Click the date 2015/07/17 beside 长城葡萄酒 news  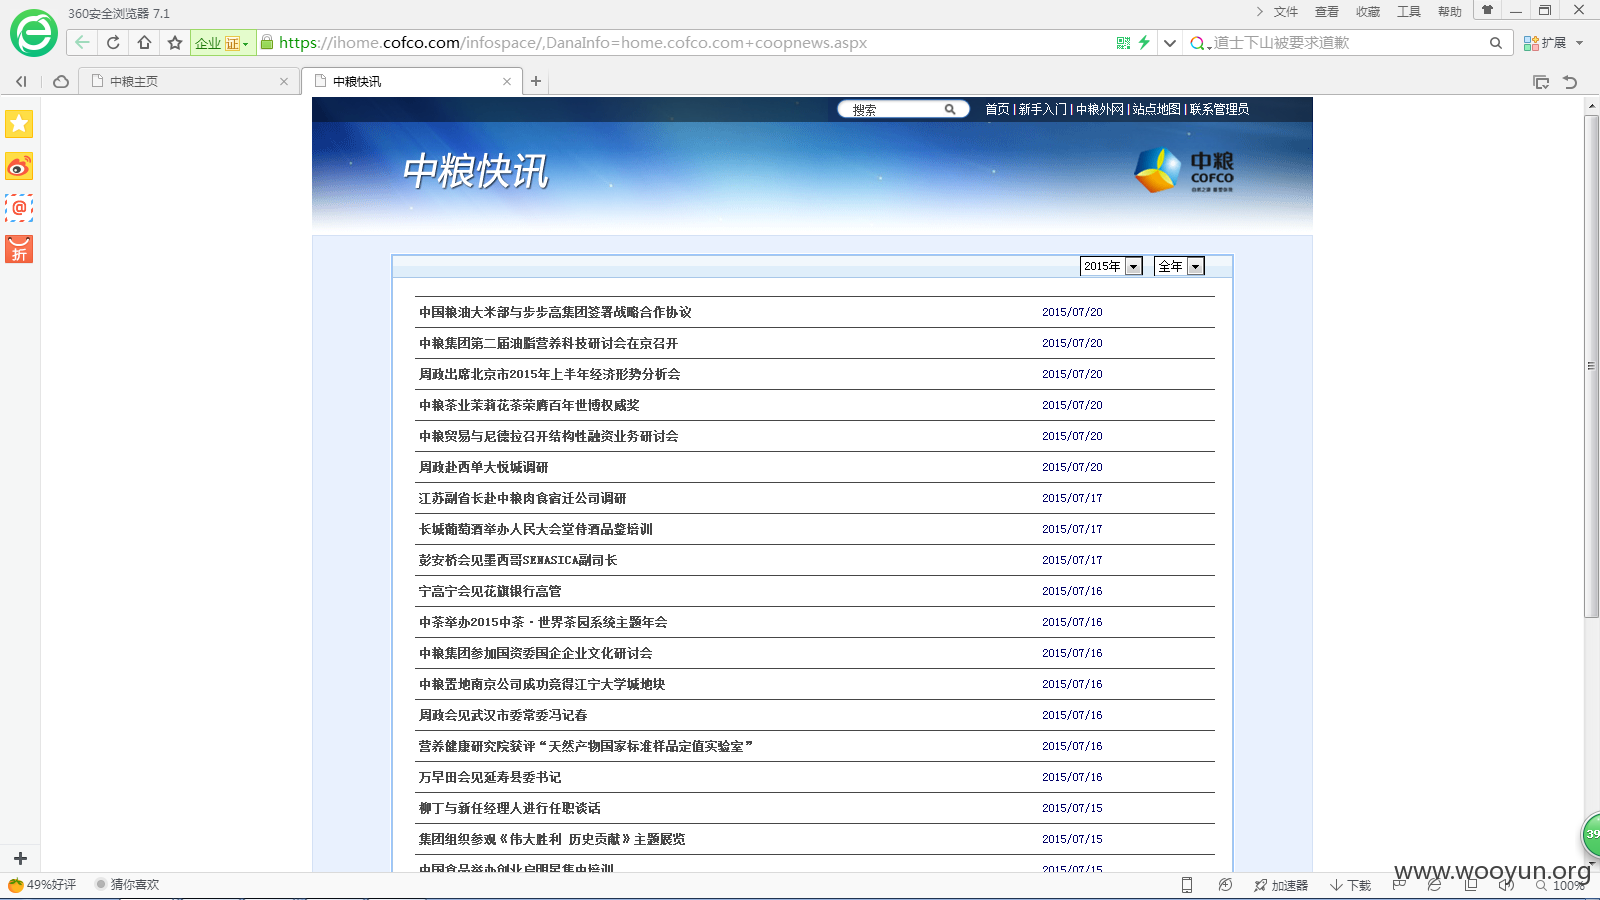tap(1072, 529)
